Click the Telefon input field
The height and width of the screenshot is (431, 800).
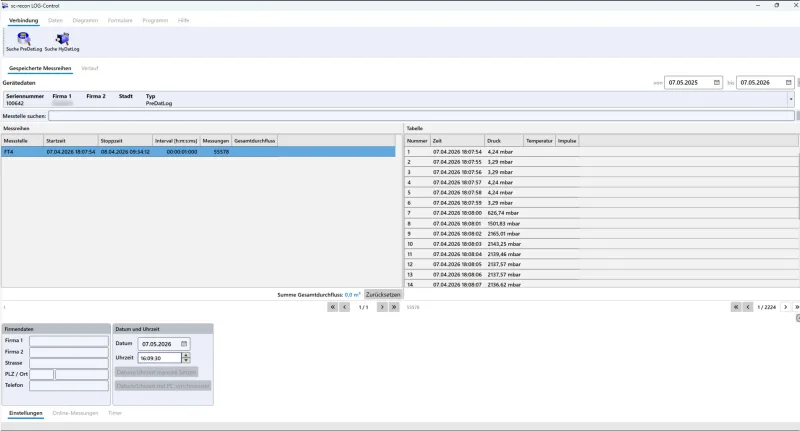pos(69,386)
